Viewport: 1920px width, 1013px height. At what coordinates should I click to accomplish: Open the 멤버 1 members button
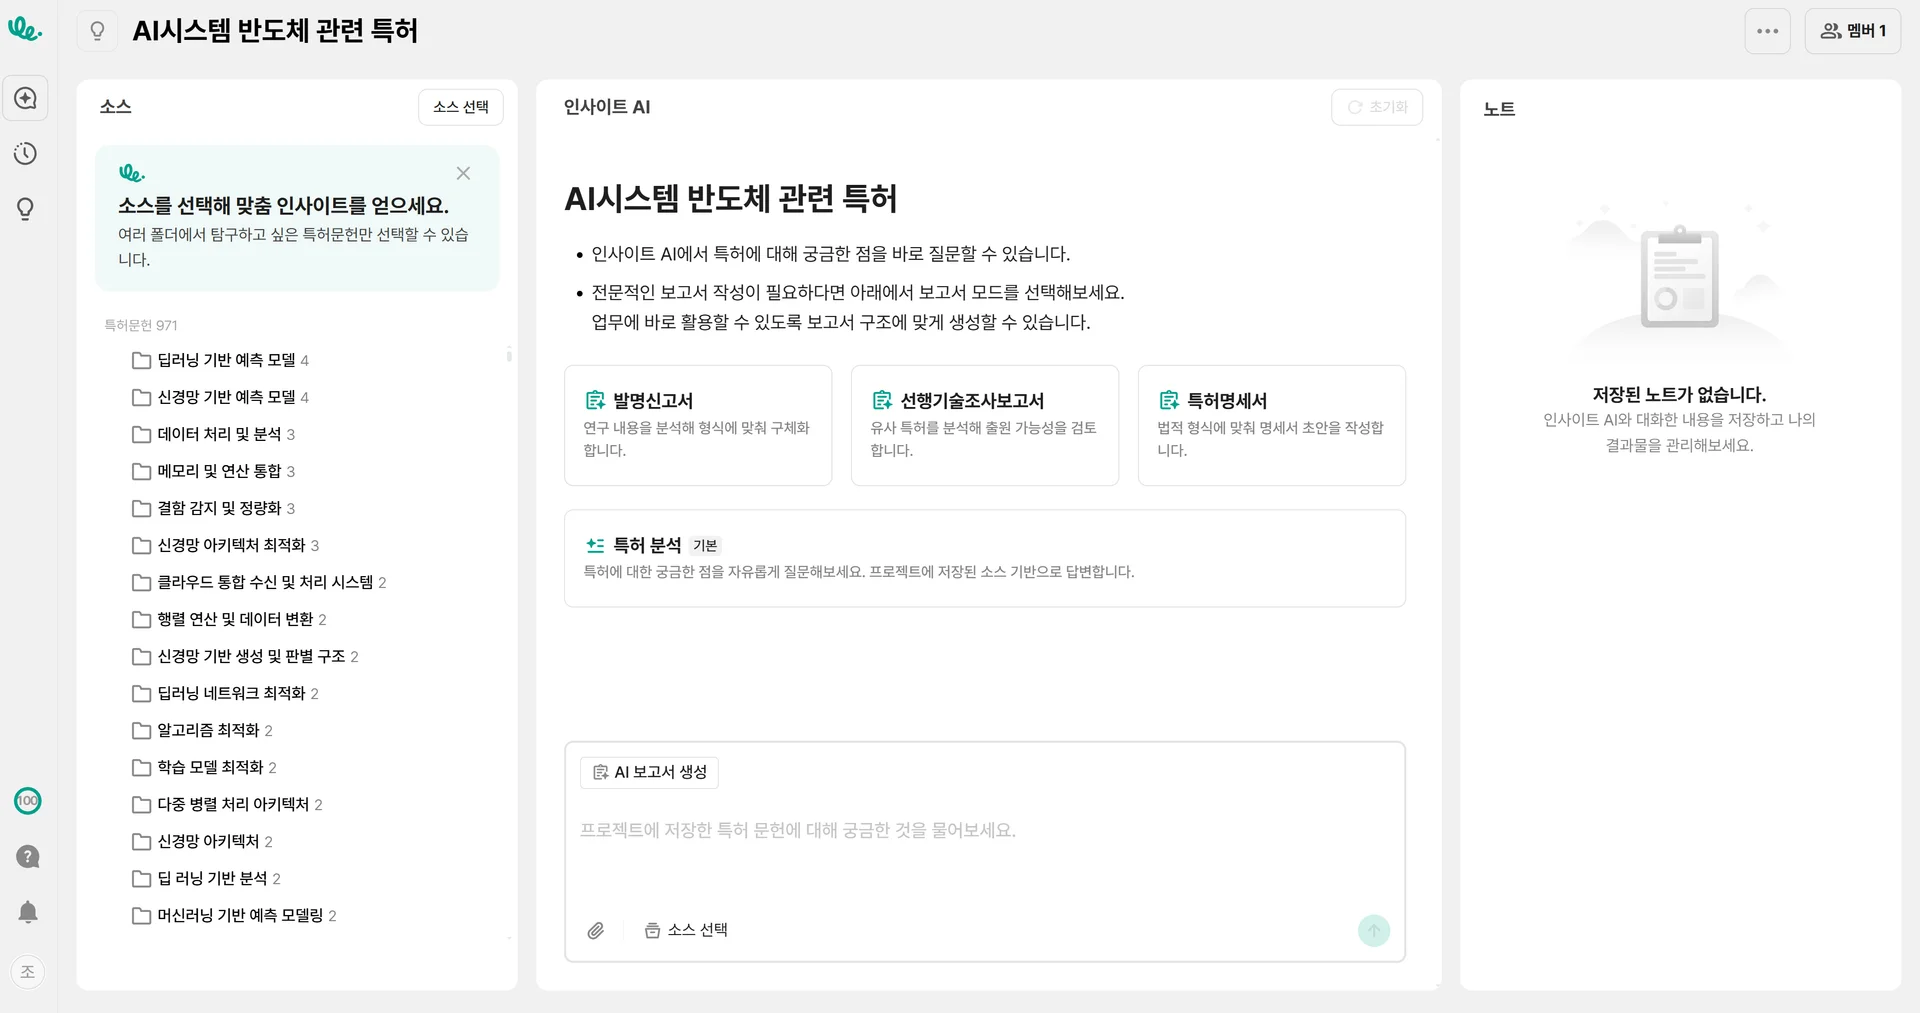(1852, 31)
